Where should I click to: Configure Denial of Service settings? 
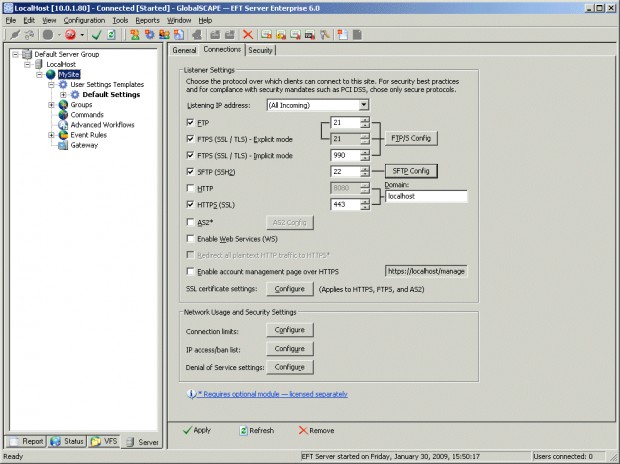[x=290, y=367]
